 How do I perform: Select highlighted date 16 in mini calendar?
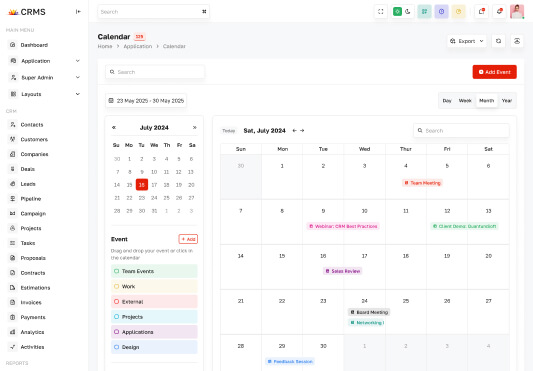(x=142, y=185)
